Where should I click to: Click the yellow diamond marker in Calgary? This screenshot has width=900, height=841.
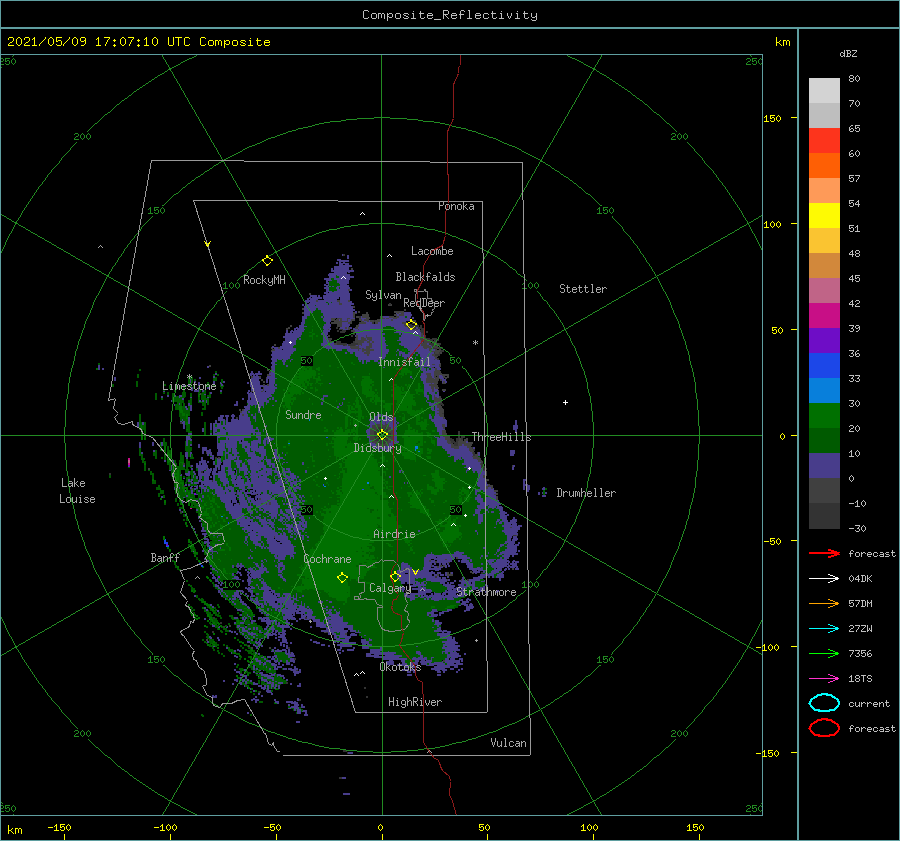(395, 576)
